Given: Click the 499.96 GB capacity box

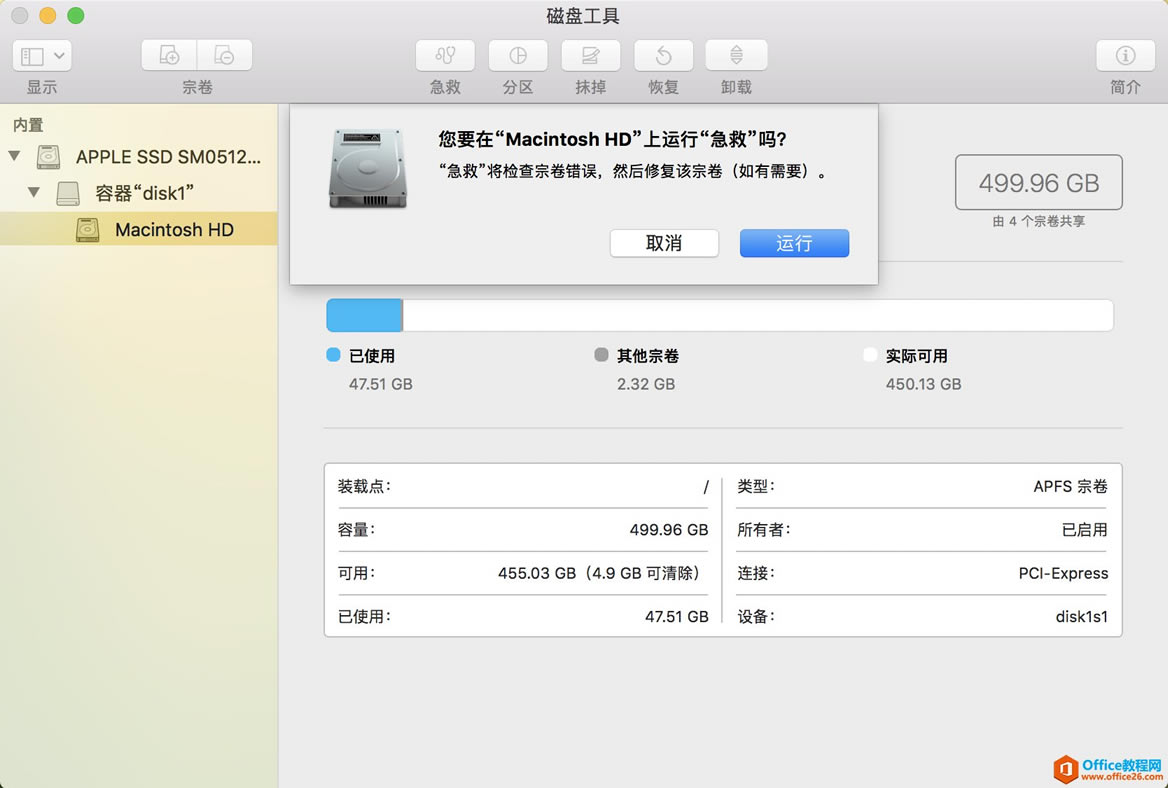Looking at the screenshot, I should pyautogui.click(x=1038, y=182).
